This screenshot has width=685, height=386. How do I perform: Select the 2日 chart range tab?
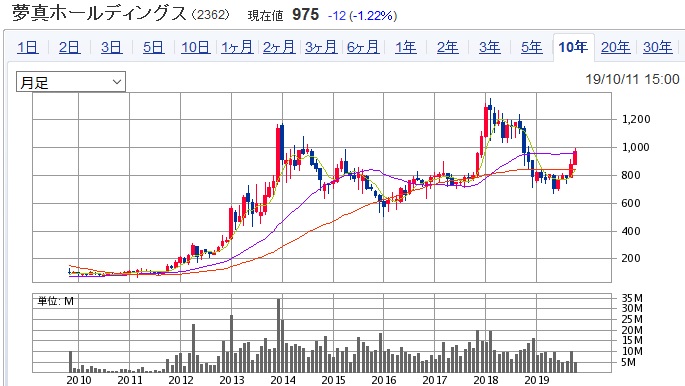[x=69, y=47]
